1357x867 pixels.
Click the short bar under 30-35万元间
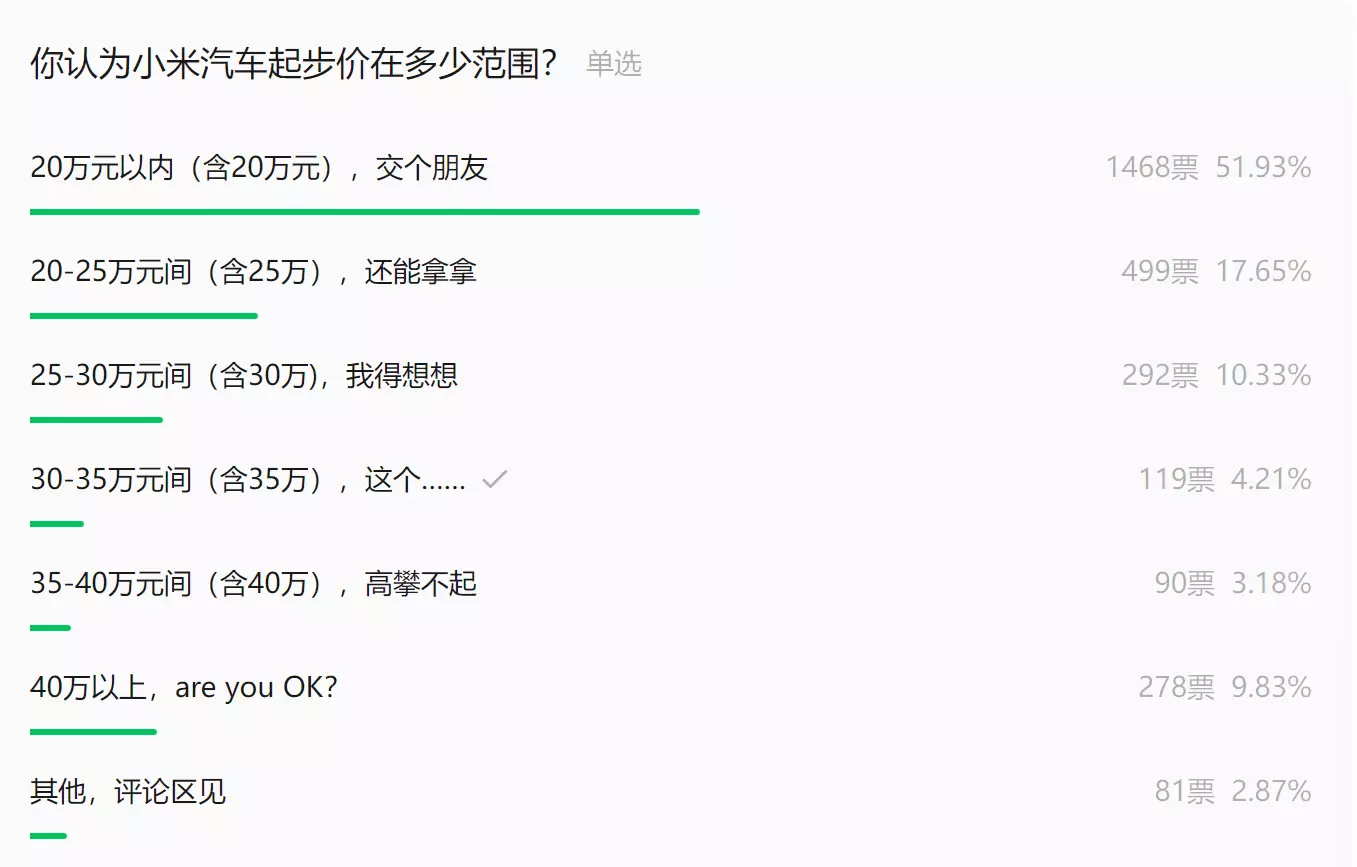[57, 524]
